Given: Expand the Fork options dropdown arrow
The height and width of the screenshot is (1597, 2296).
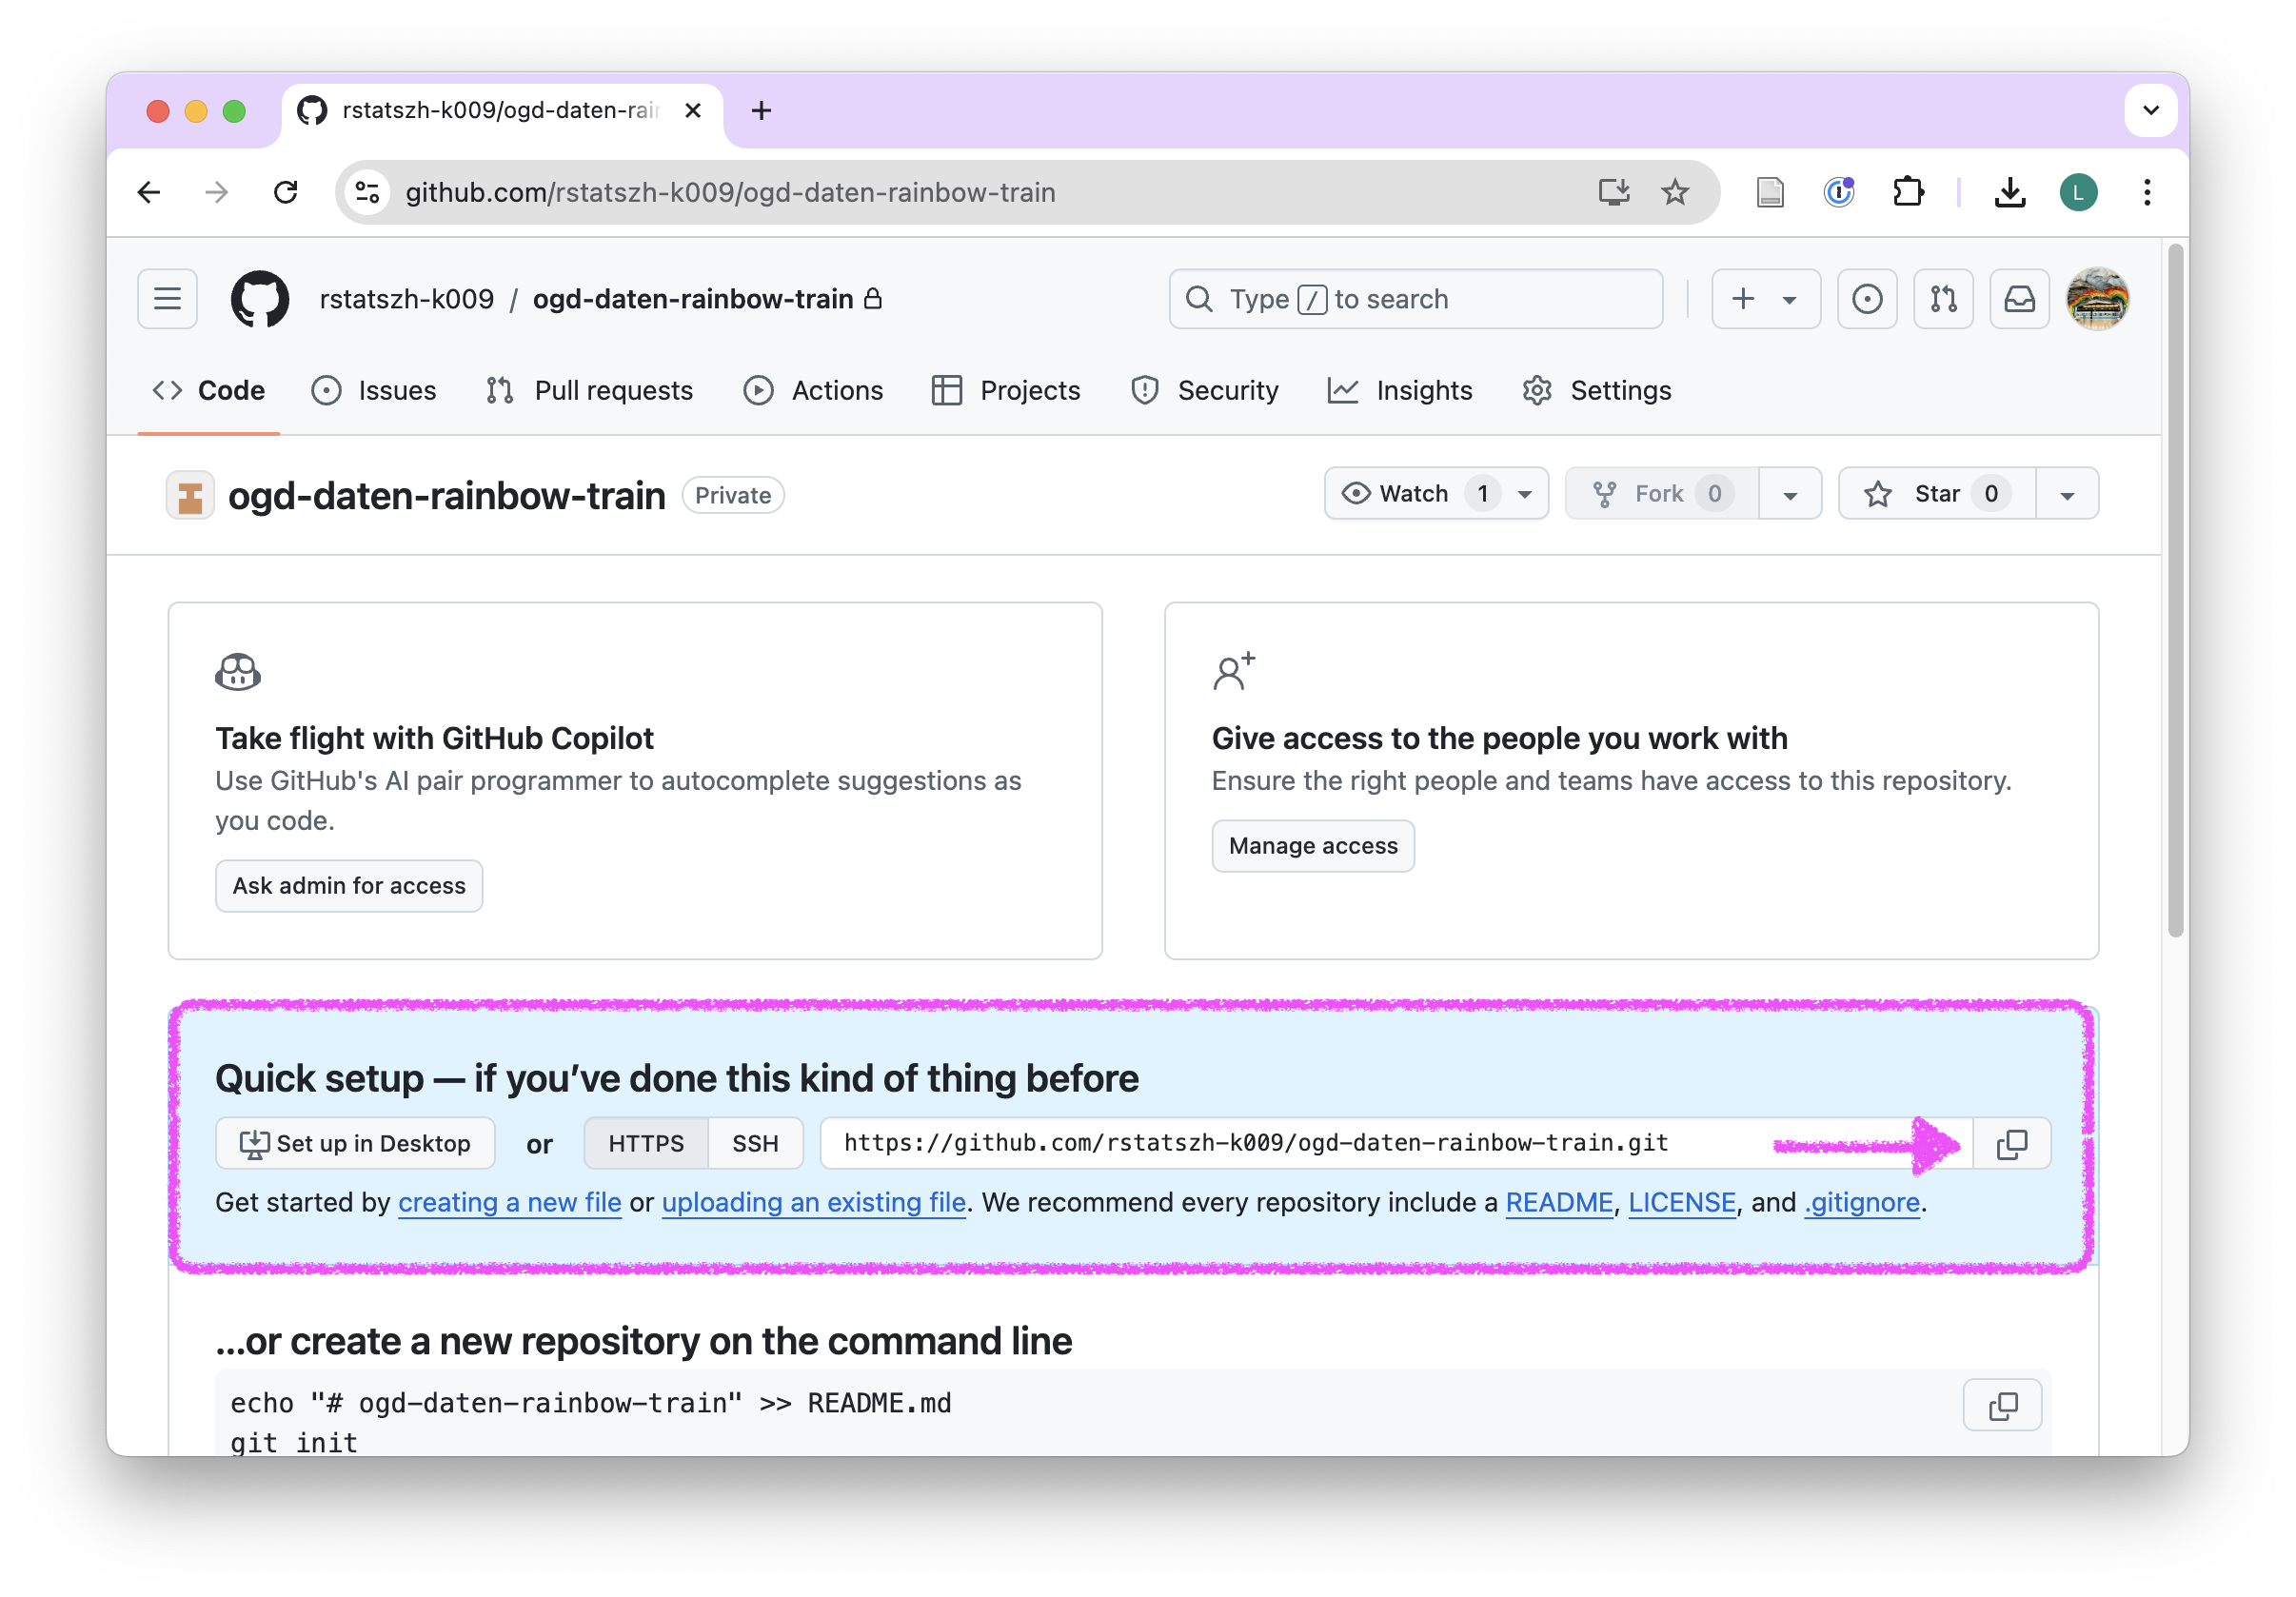Looking at the screenshot, I should pos(1790,494).
